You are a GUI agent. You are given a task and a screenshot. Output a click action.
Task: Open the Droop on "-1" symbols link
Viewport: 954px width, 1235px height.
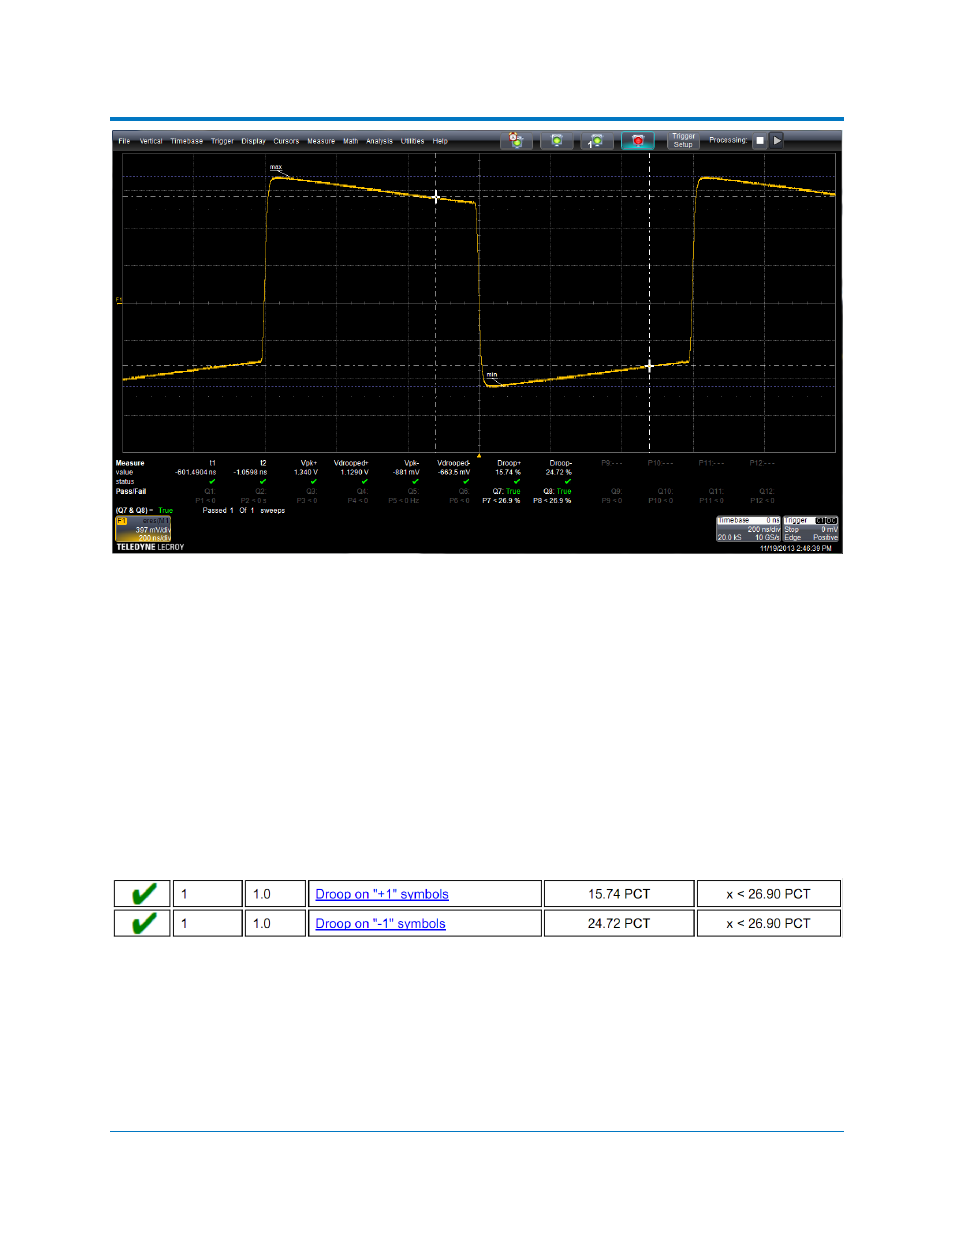tap(380, 923)
